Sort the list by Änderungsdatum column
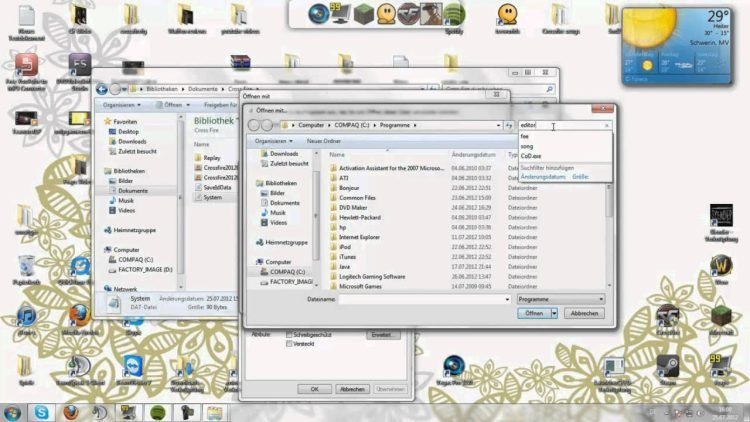This screenshot has width=750, height=422. click(x=473, y=155)
